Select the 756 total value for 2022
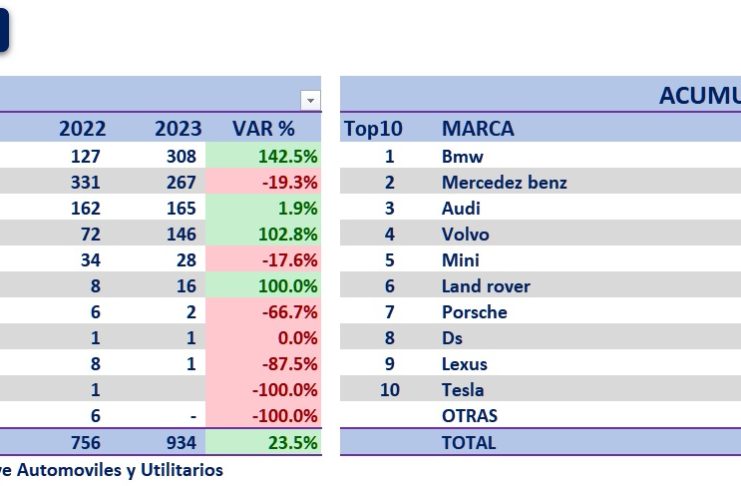Image resolution: width=741 pixels, height=486 pixels. pyautogui.click(x=85, y=442)
